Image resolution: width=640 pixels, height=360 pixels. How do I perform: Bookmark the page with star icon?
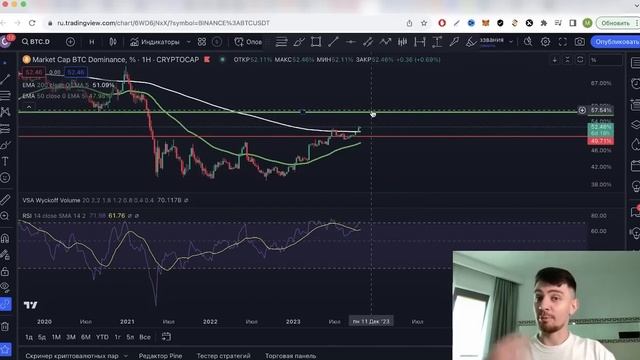[x=424, y=23]
